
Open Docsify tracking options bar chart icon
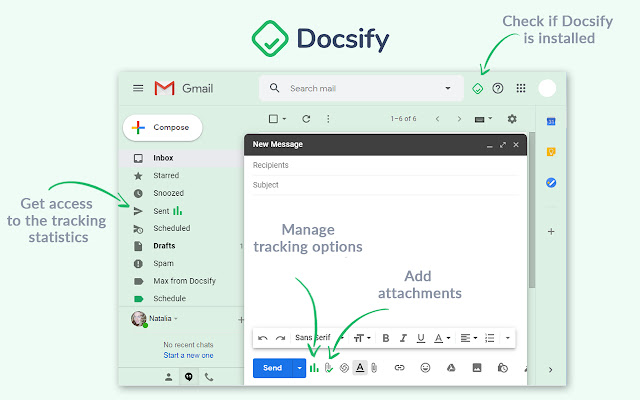pyautogui.click(x=314, y=368)
